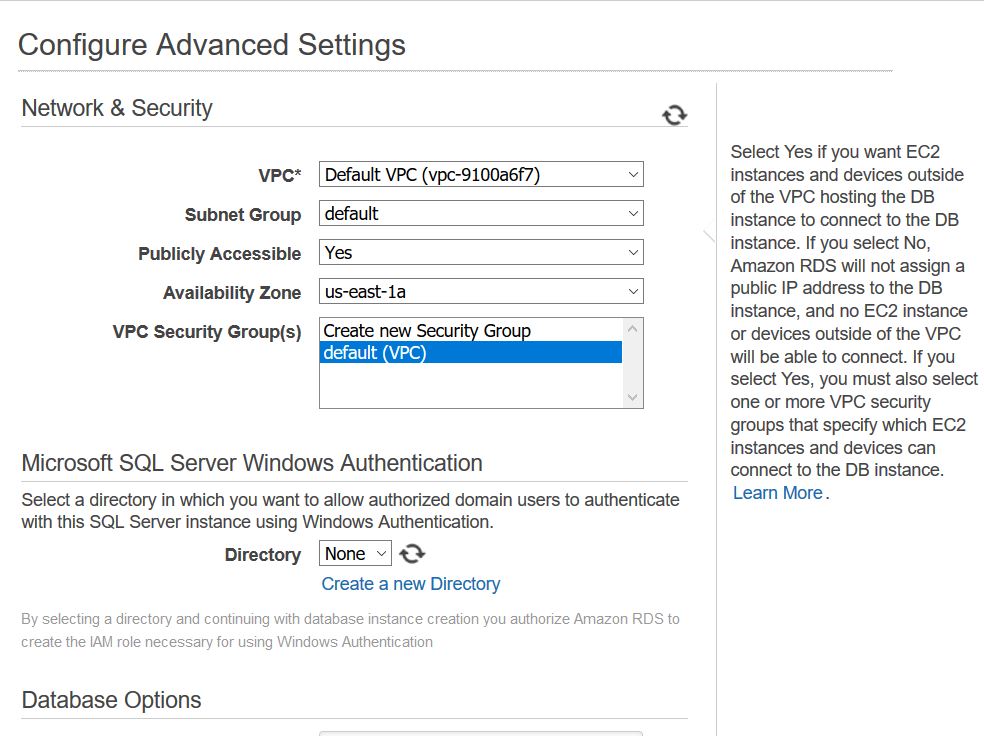The image size is (984, 736).
Task: Open the Learn More link
Action: tap(777, 493)
